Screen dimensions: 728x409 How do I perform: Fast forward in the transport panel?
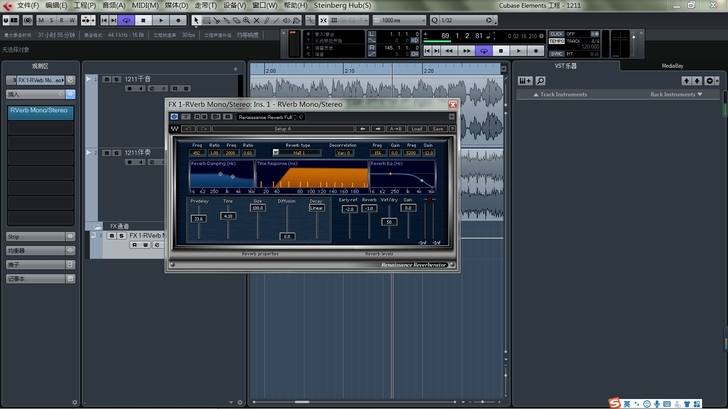(466, 51)
